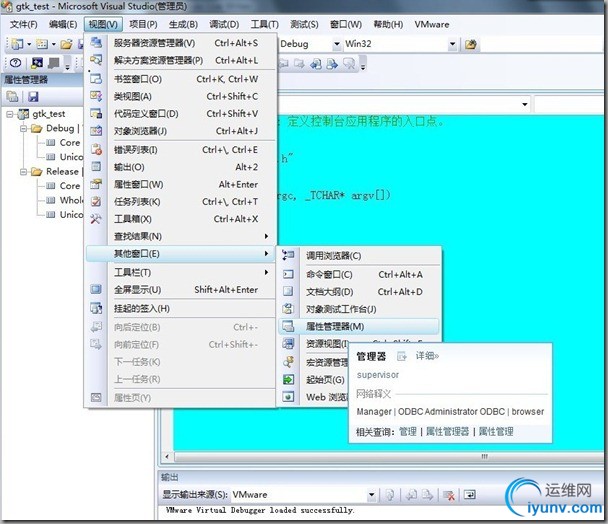The width and height of the screenshot is (608, 524).
Task: Click 对象测试工作台(J) in submenu
Action: pyautogui.click(x=359, y=309)
